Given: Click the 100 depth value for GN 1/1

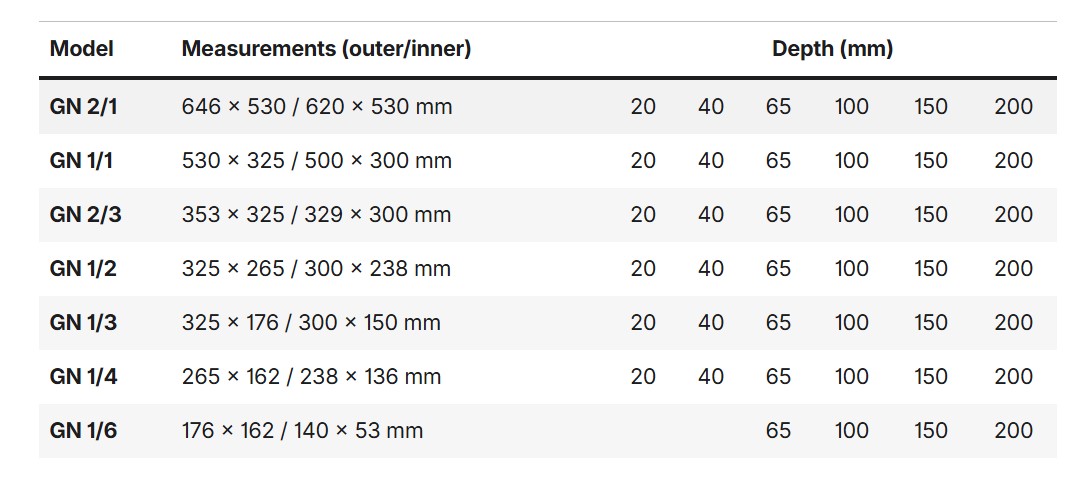Looking at the screenshot, I should coord(852,160).
